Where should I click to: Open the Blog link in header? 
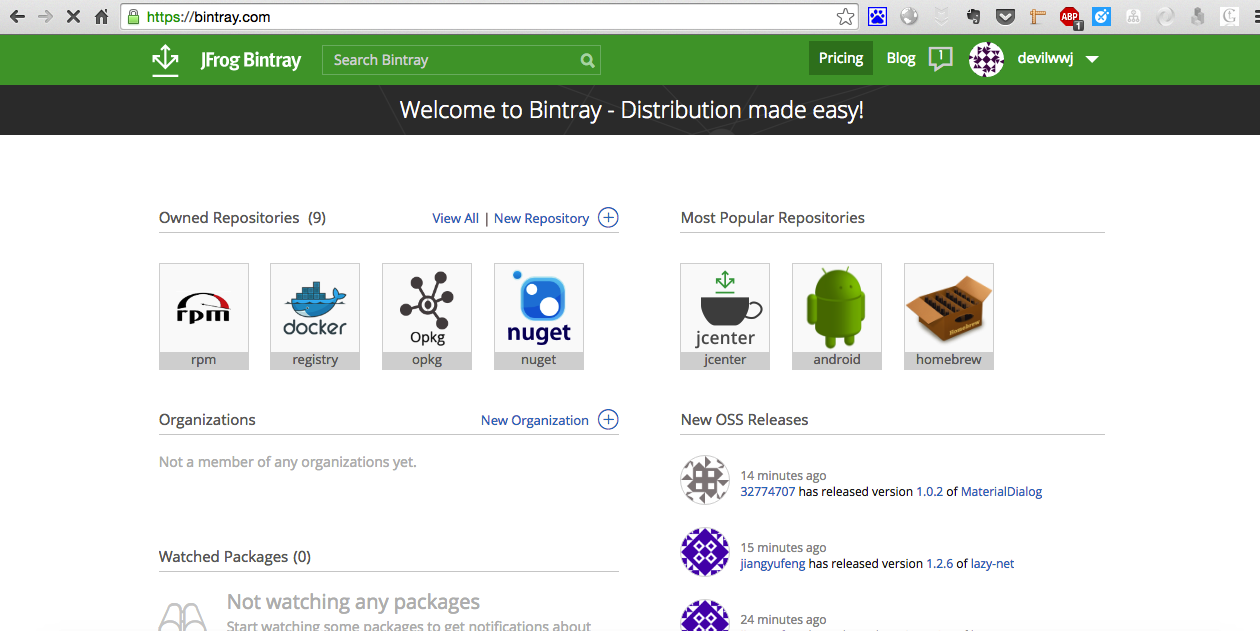click(x=901, y=58)
